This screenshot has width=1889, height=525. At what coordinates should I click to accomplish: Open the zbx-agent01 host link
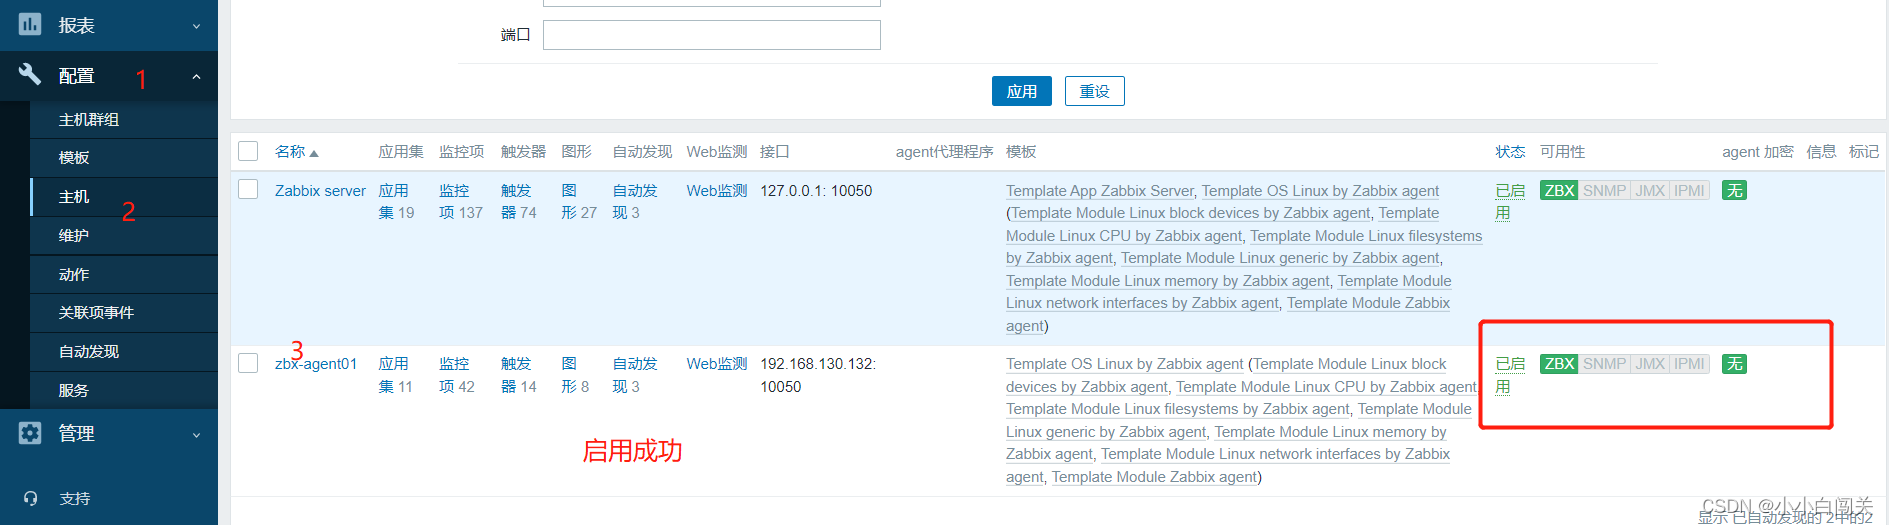point(316,364)
